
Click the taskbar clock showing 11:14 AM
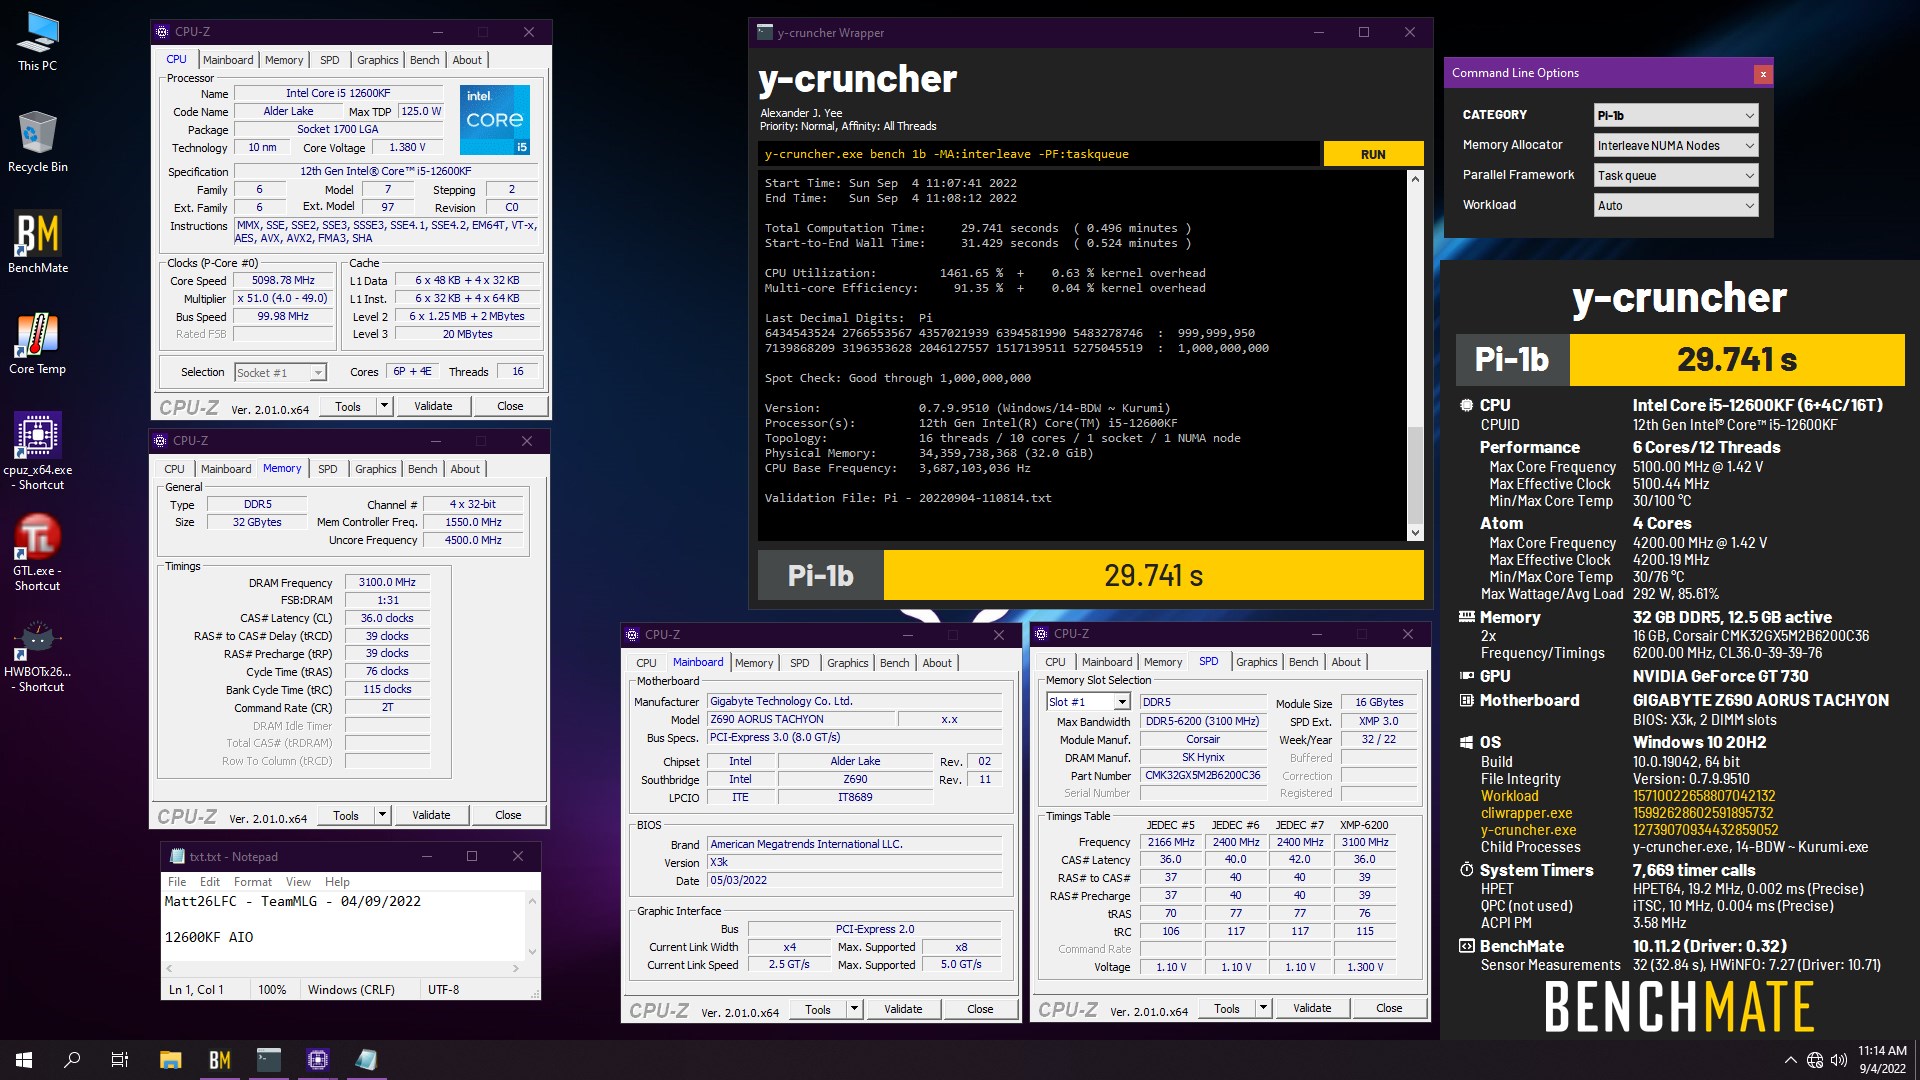(x=1882, y=1060)
